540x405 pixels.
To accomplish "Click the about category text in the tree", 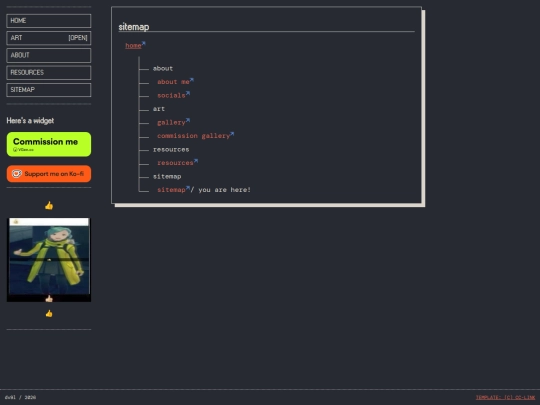I will pos(163,69).
